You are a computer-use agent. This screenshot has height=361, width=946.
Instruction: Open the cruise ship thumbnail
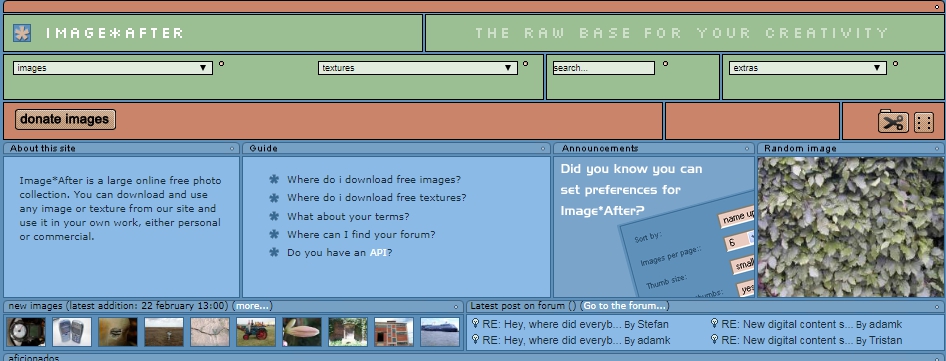click(440, 332)
